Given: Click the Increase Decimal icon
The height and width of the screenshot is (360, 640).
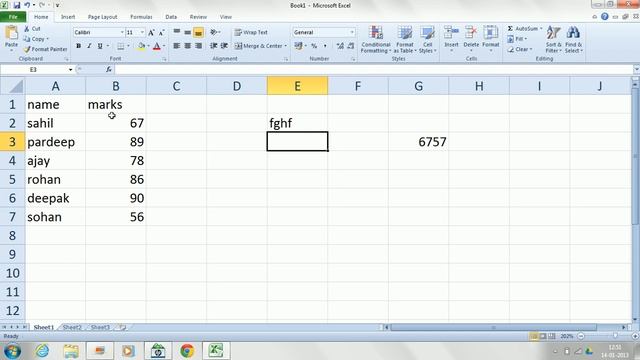Looking at the screenshot, I should pyautogui.click(x=340, y=46).
